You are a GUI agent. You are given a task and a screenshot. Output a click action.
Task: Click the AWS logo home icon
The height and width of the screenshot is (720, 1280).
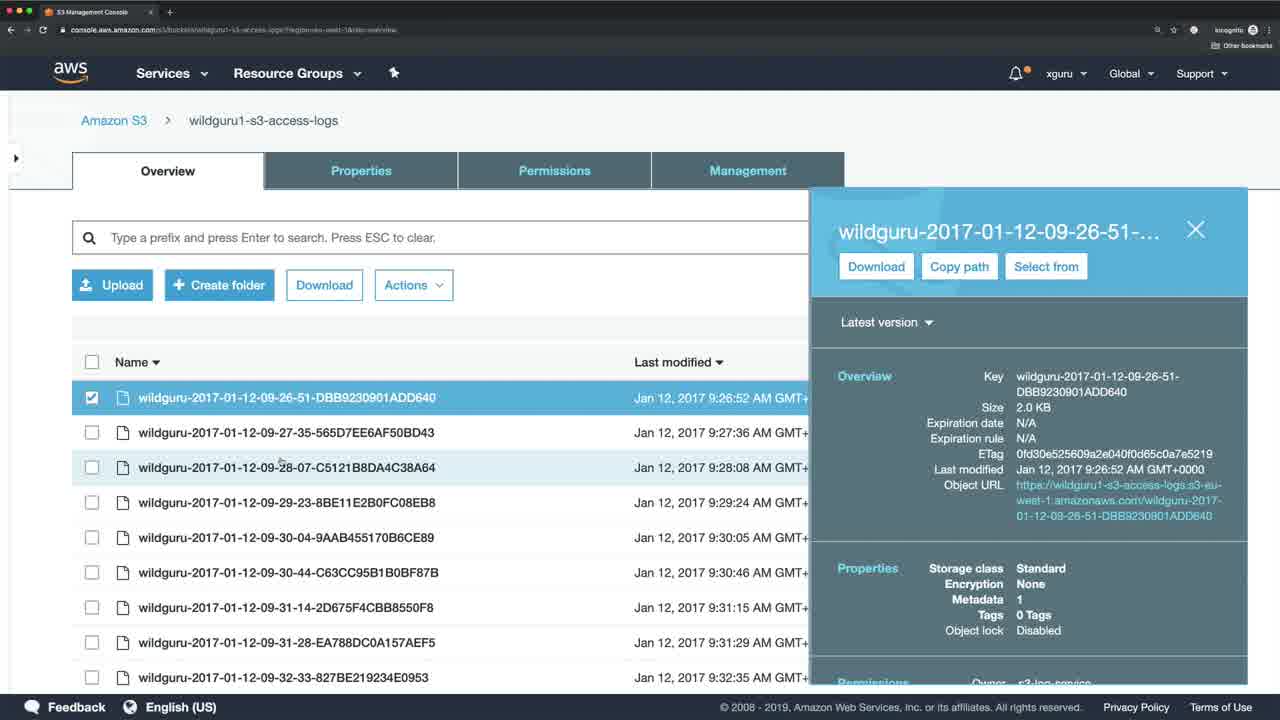coord(71,73)
